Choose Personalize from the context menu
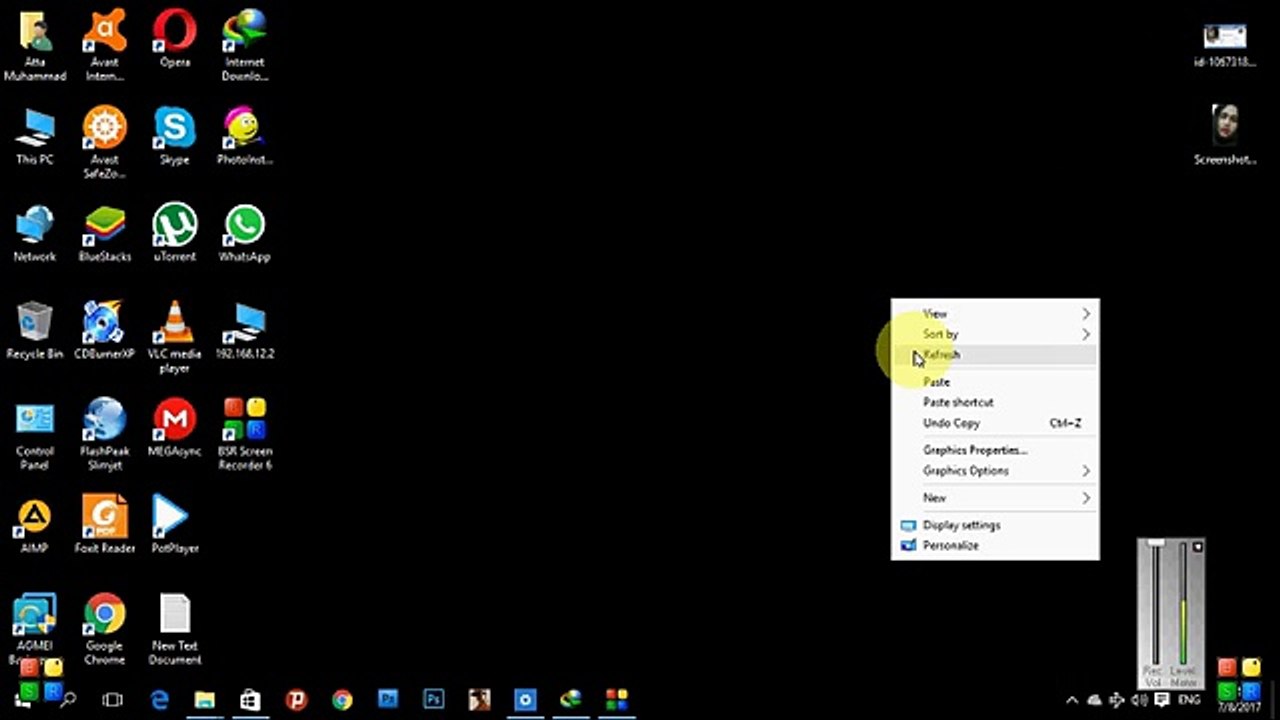 [x=995, y=546]
